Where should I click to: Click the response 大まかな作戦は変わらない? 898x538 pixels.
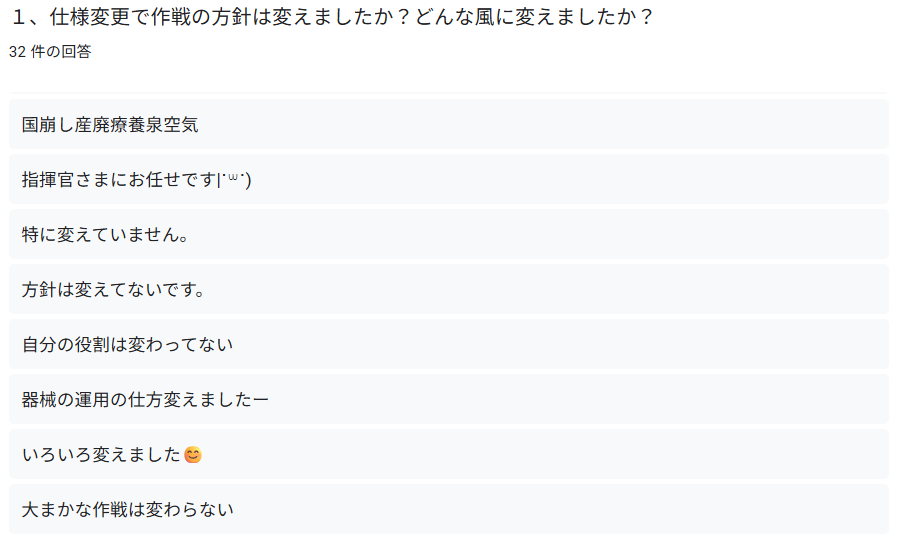click(x=449, y=509)
